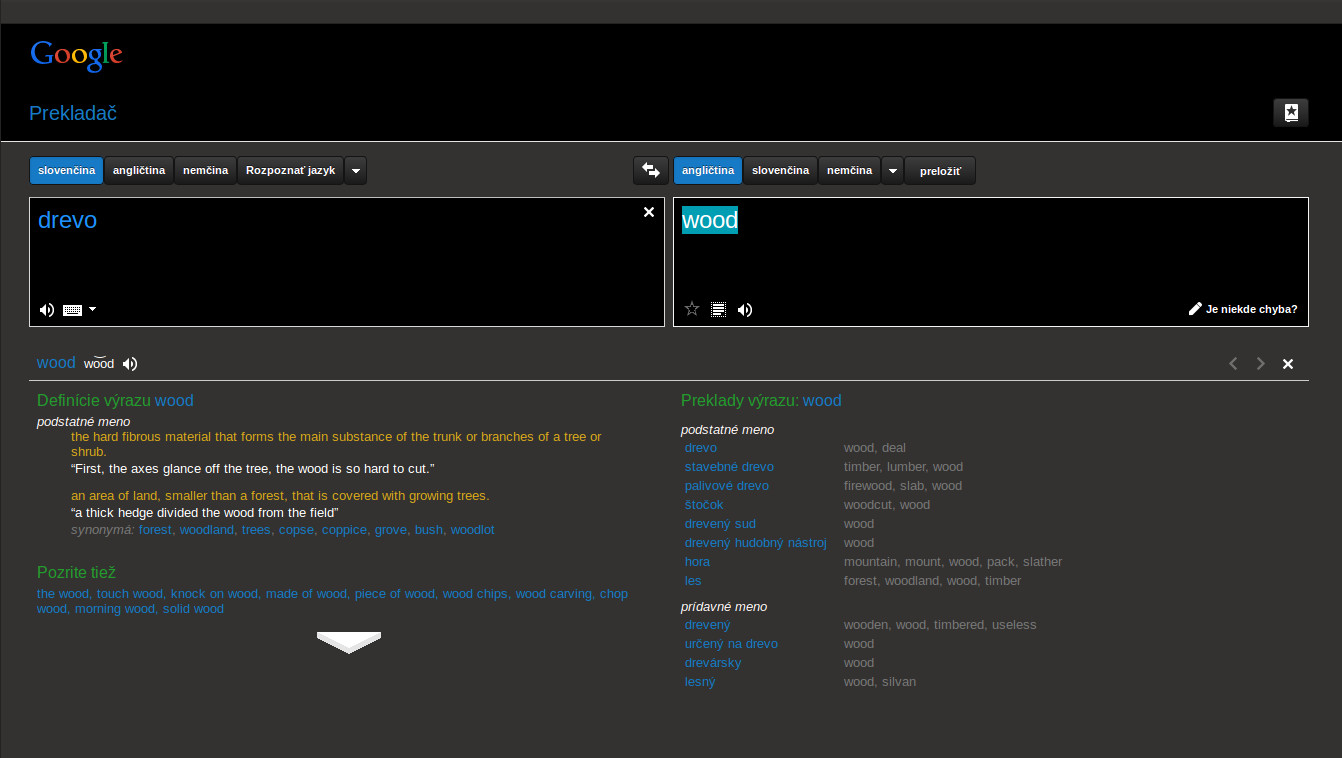The height and width of the screenshot is (758, 1342).
Task: Open related phrase 'knock on wood'
Action: click(x=214, y=594)
